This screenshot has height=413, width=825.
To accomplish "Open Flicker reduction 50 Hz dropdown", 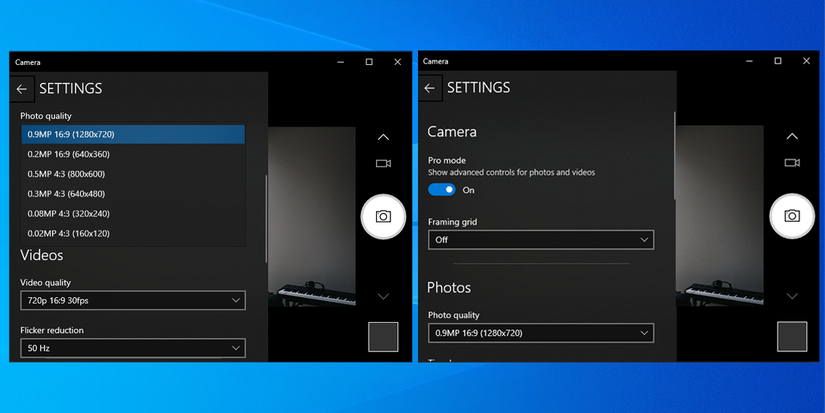I will tap(133, 348).
